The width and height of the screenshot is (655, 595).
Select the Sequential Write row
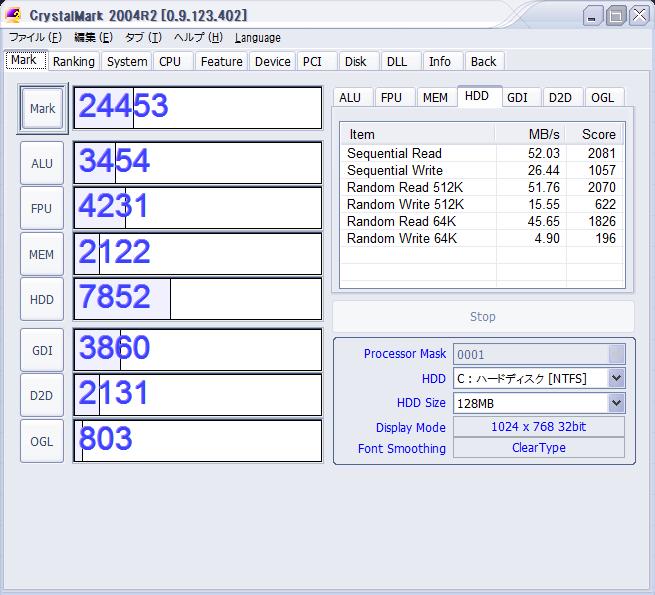click(x=482, y=170)
